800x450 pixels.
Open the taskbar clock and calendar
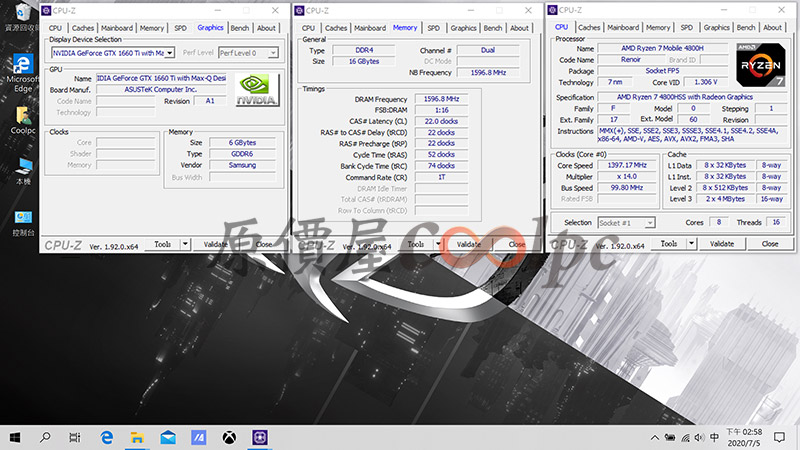pos(744,438)
